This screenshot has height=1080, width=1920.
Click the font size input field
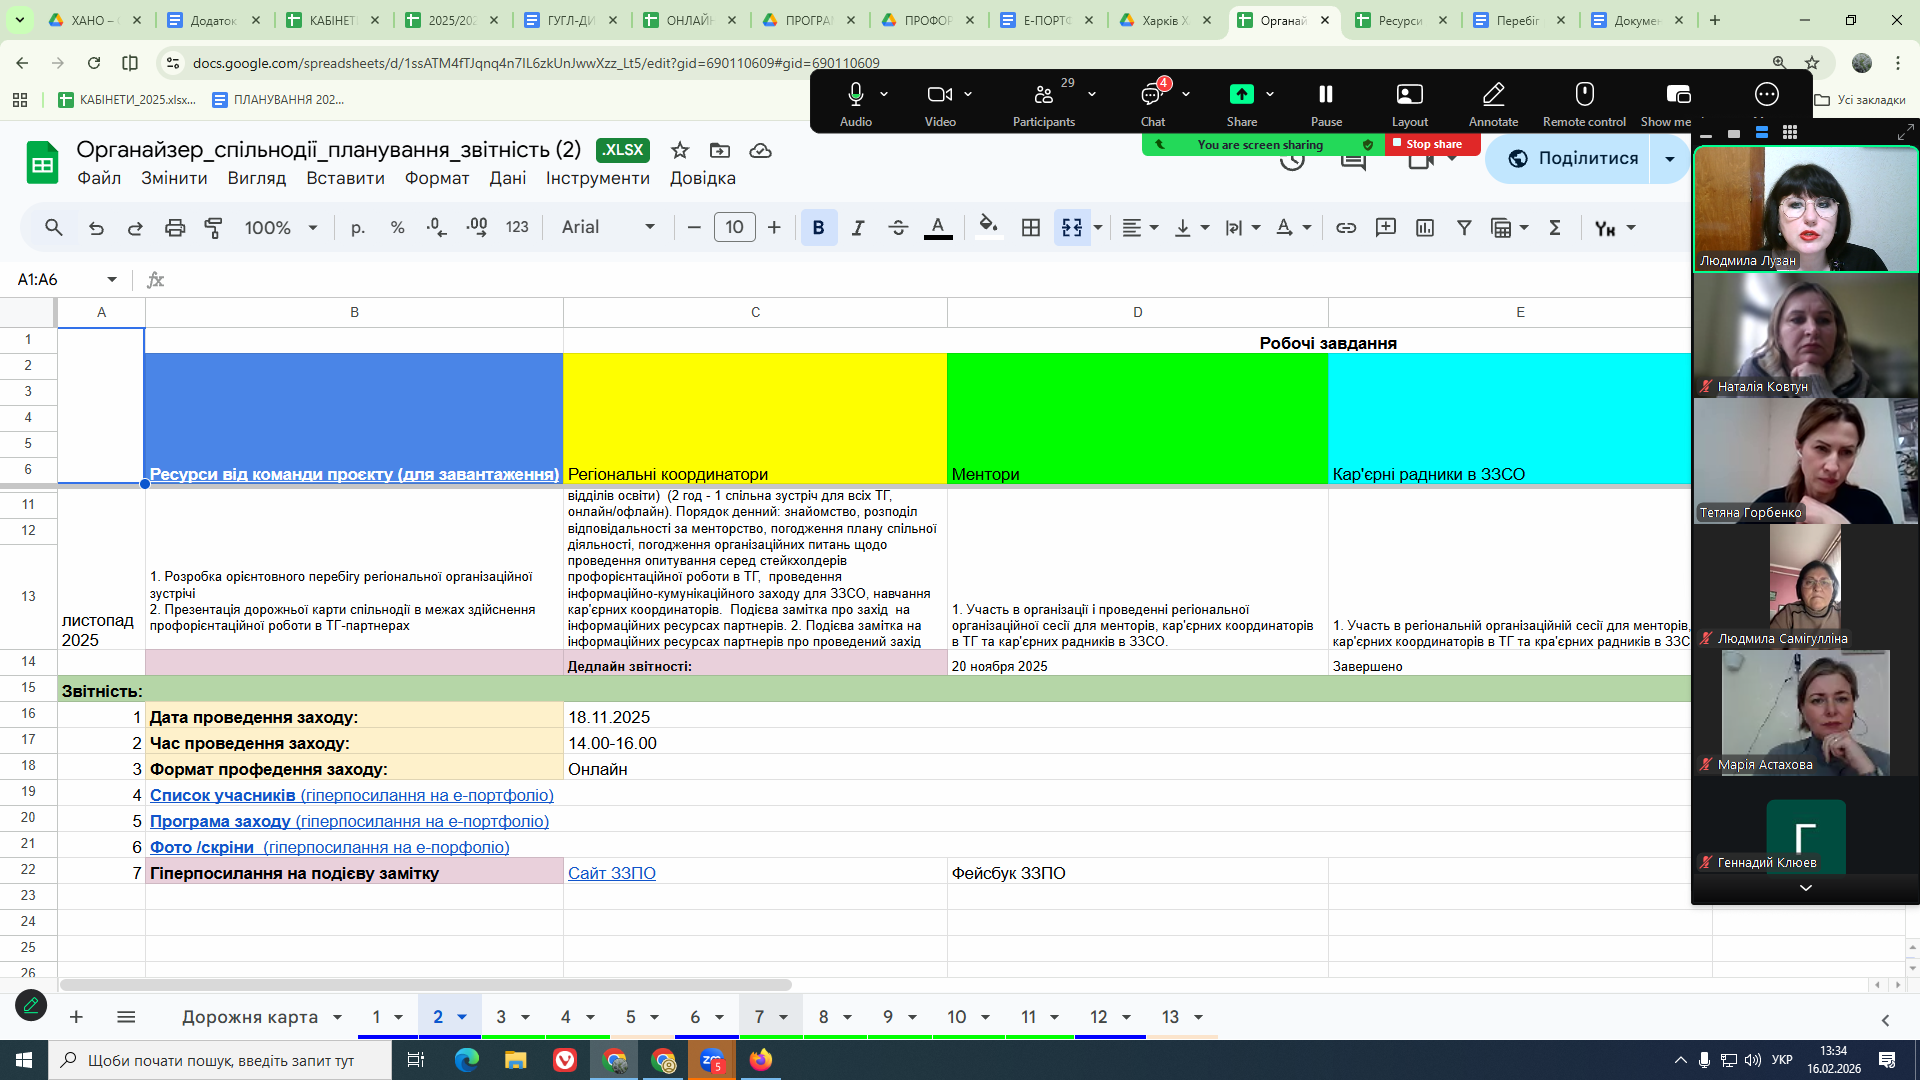(734, 228)
